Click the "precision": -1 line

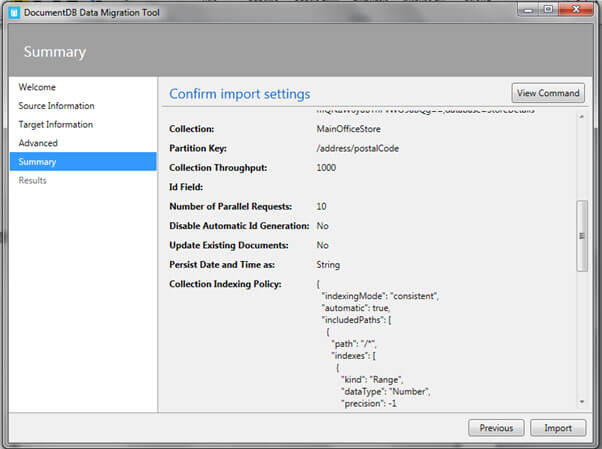(369, 404)
